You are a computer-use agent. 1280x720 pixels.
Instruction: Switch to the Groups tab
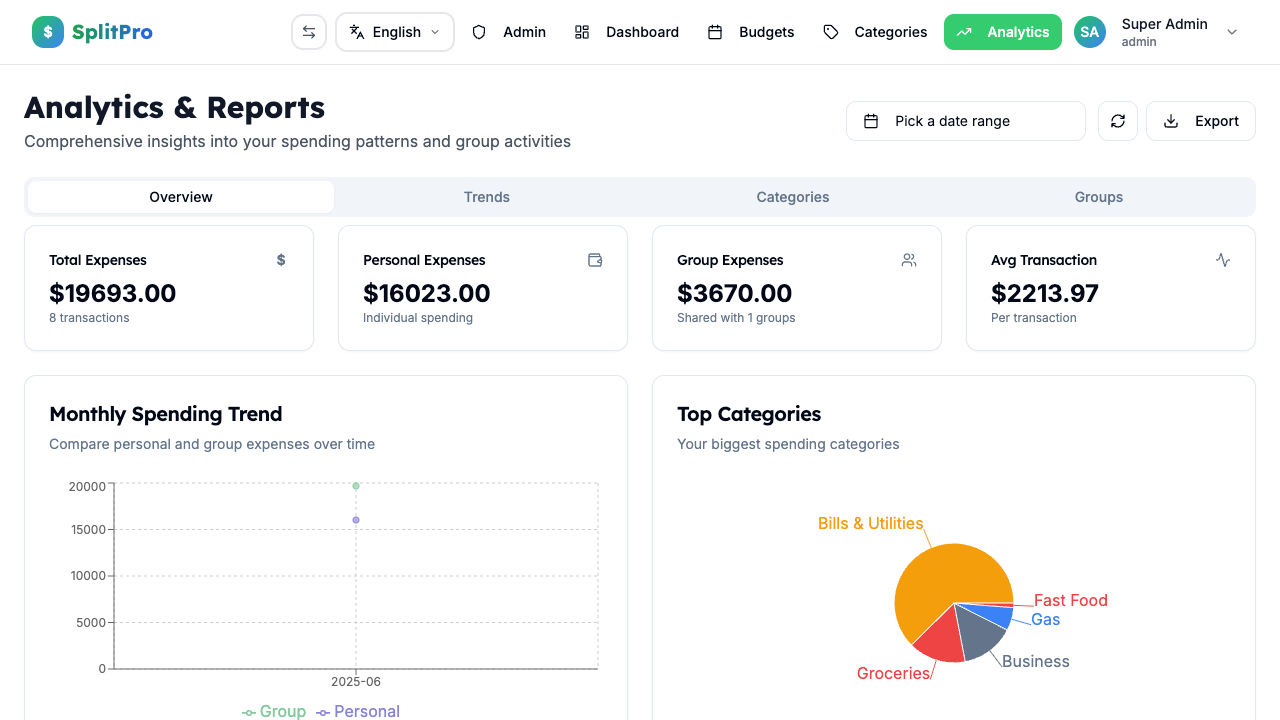point(1098,196)
